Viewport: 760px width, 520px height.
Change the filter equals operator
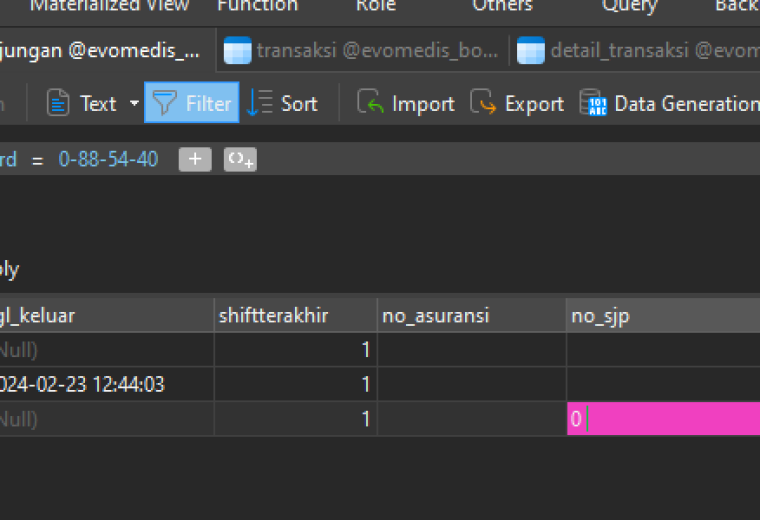click(x=37, y=160)
